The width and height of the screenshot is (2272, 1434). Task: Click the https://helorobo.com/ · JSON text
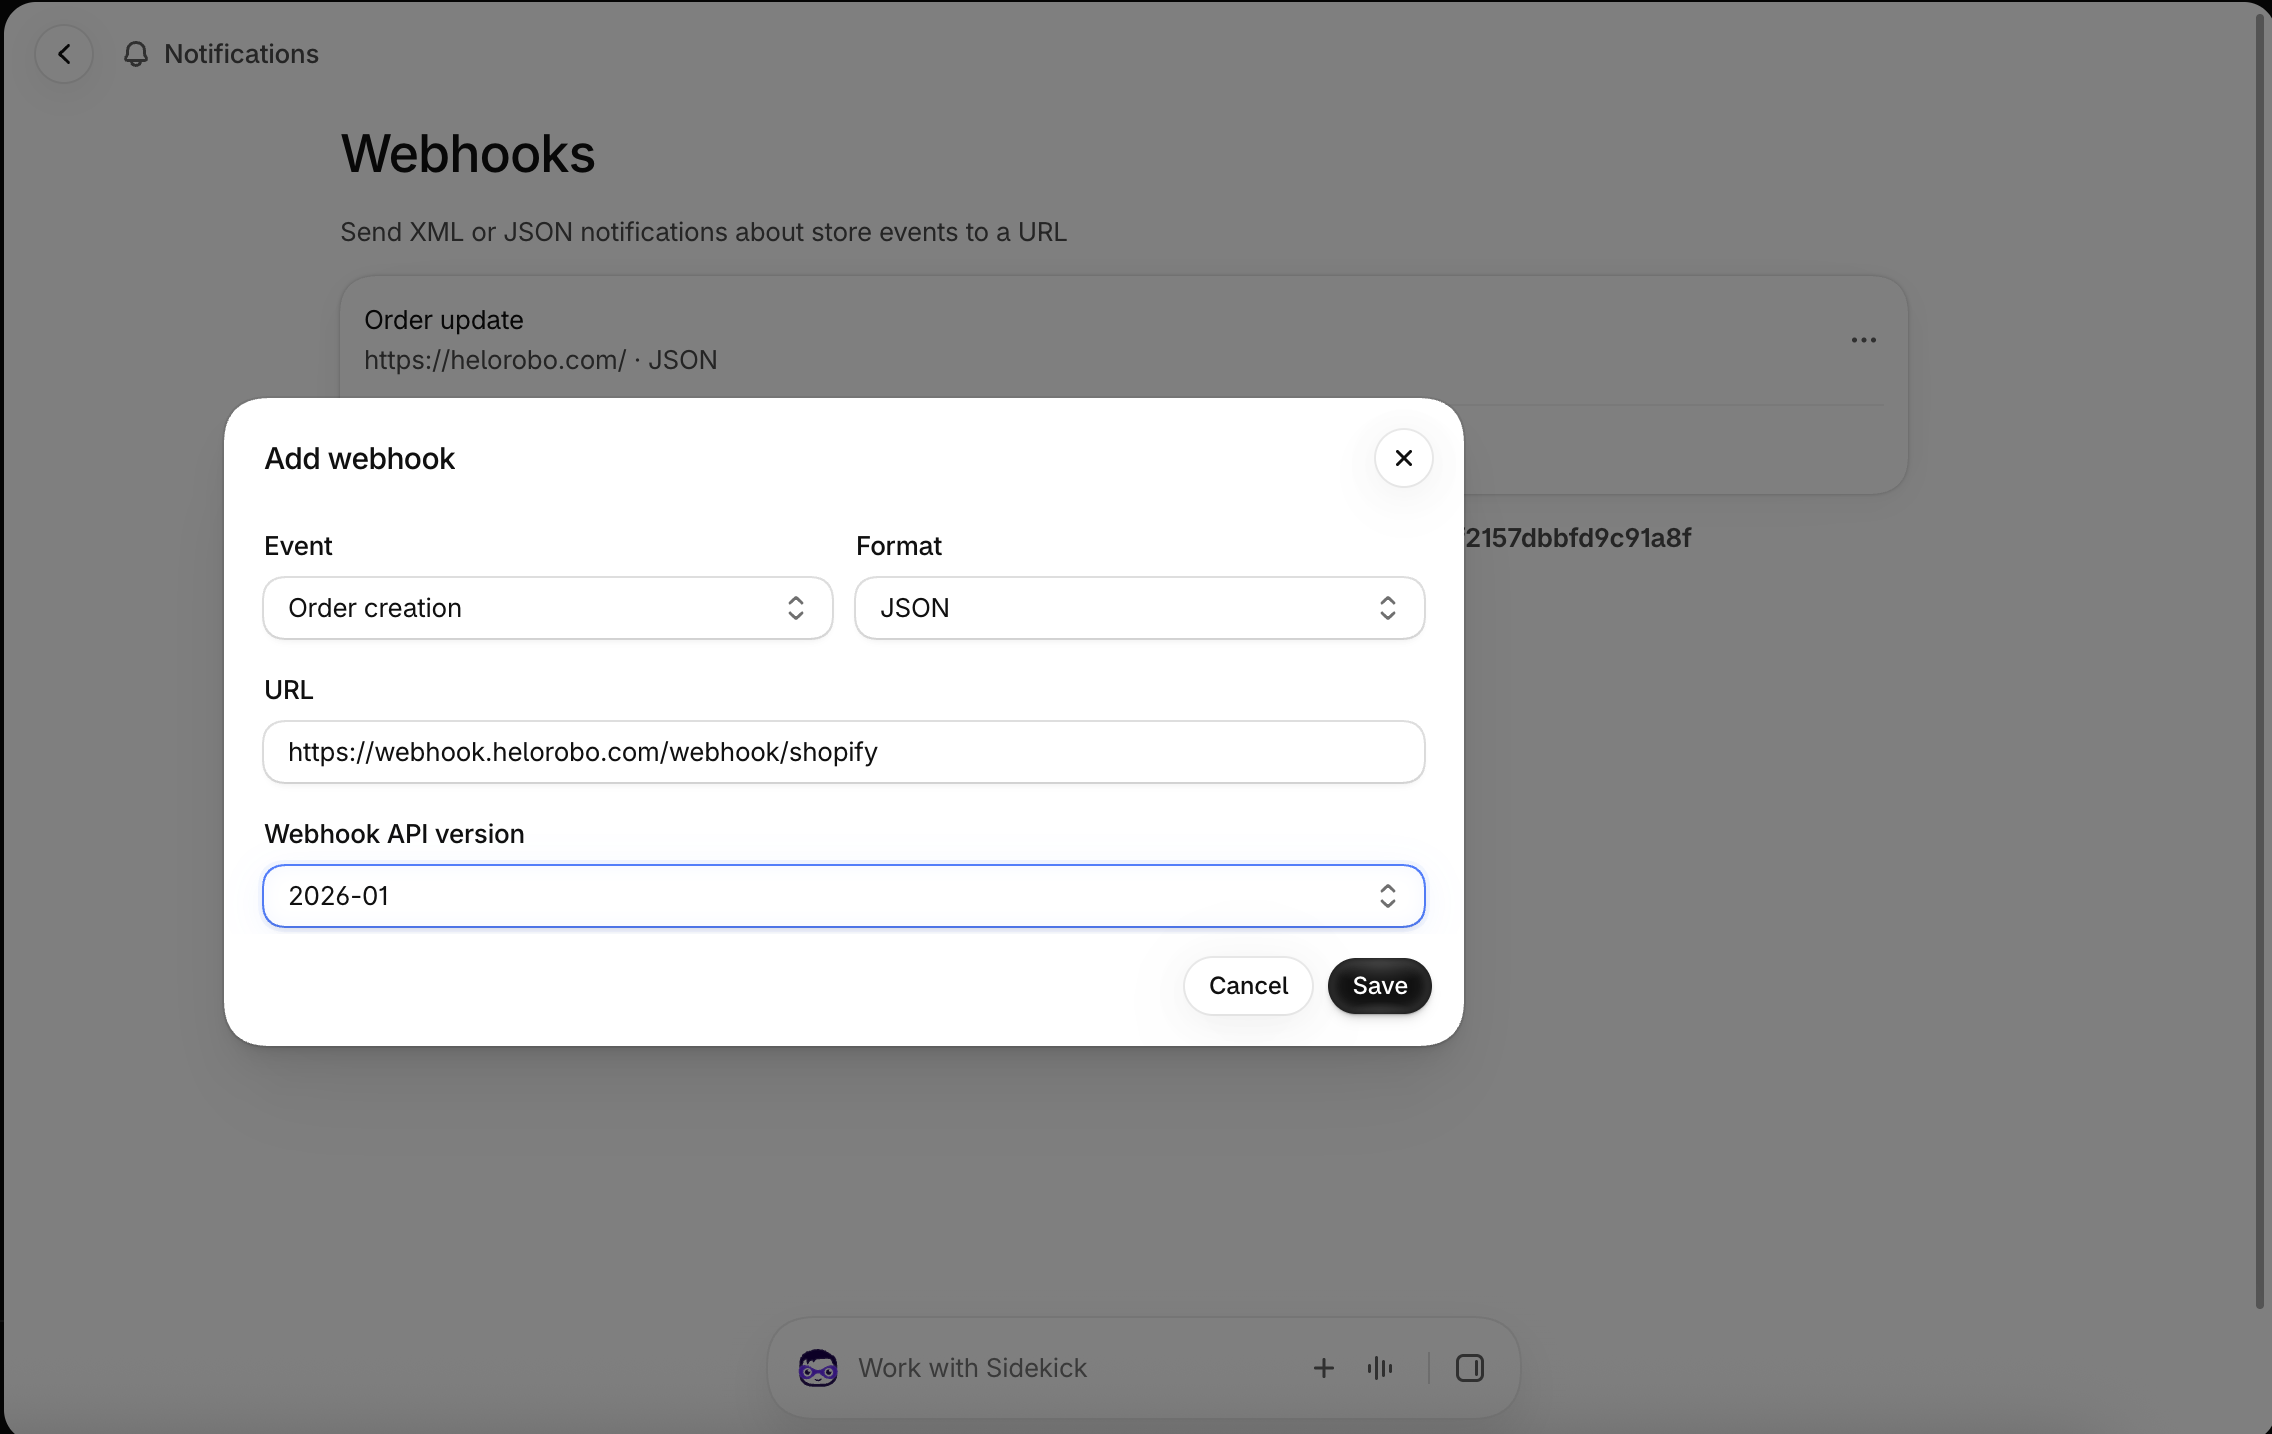(x=541, y=360)
